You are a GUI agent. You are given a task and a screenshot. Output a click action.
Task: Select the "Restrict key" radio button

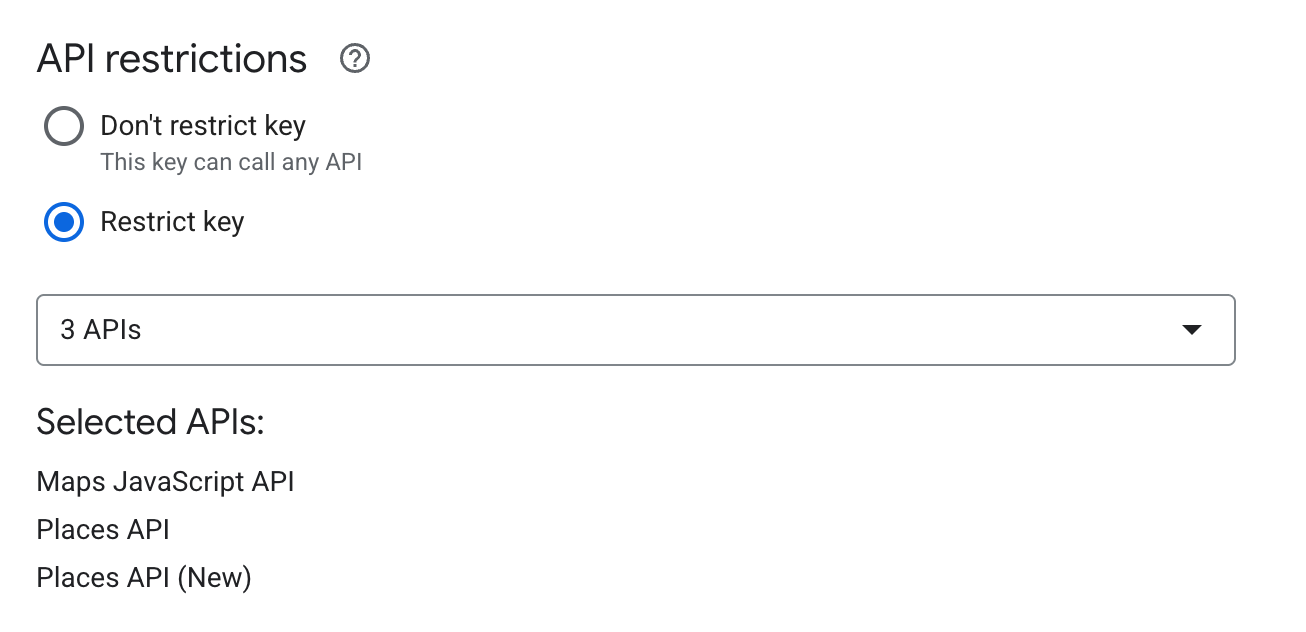coord(64,222)
